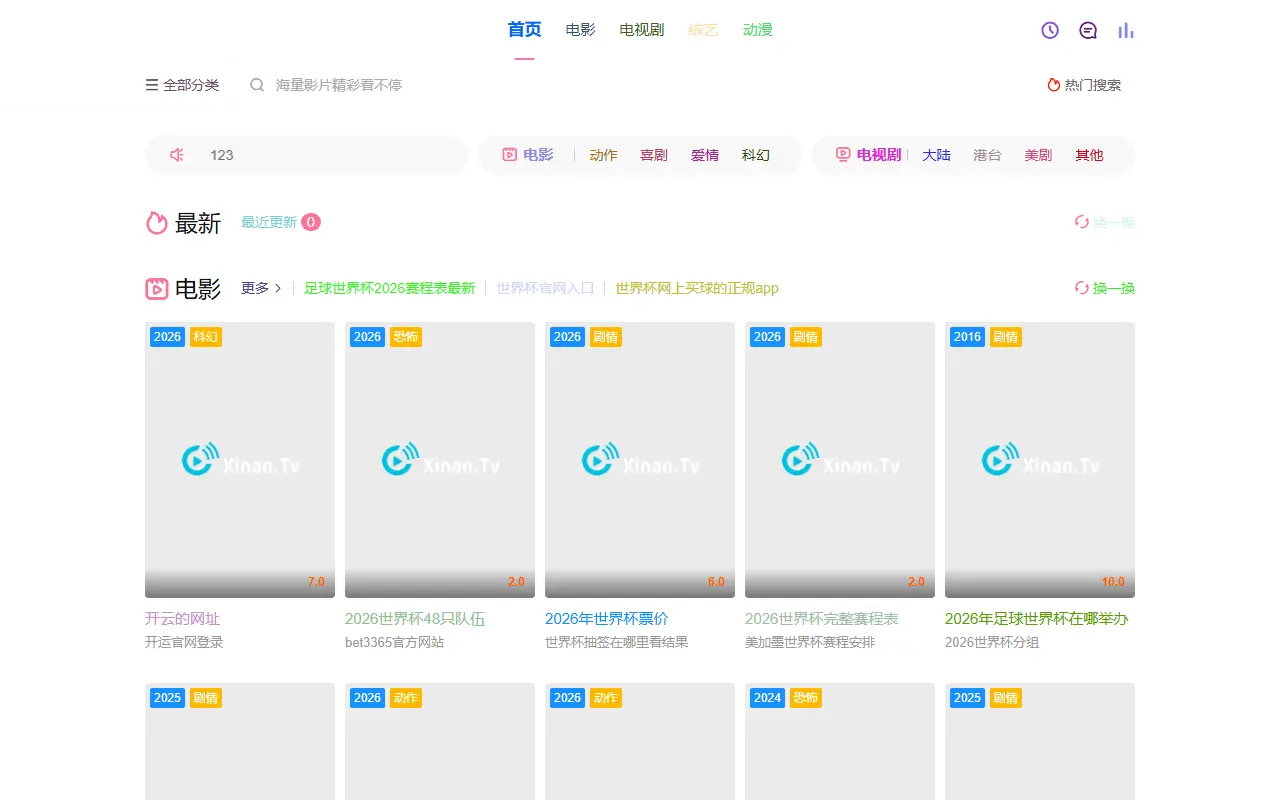The image size is (1280, 800).
Task: Click the 123 announcement text
Action: (x=222, y=155)
